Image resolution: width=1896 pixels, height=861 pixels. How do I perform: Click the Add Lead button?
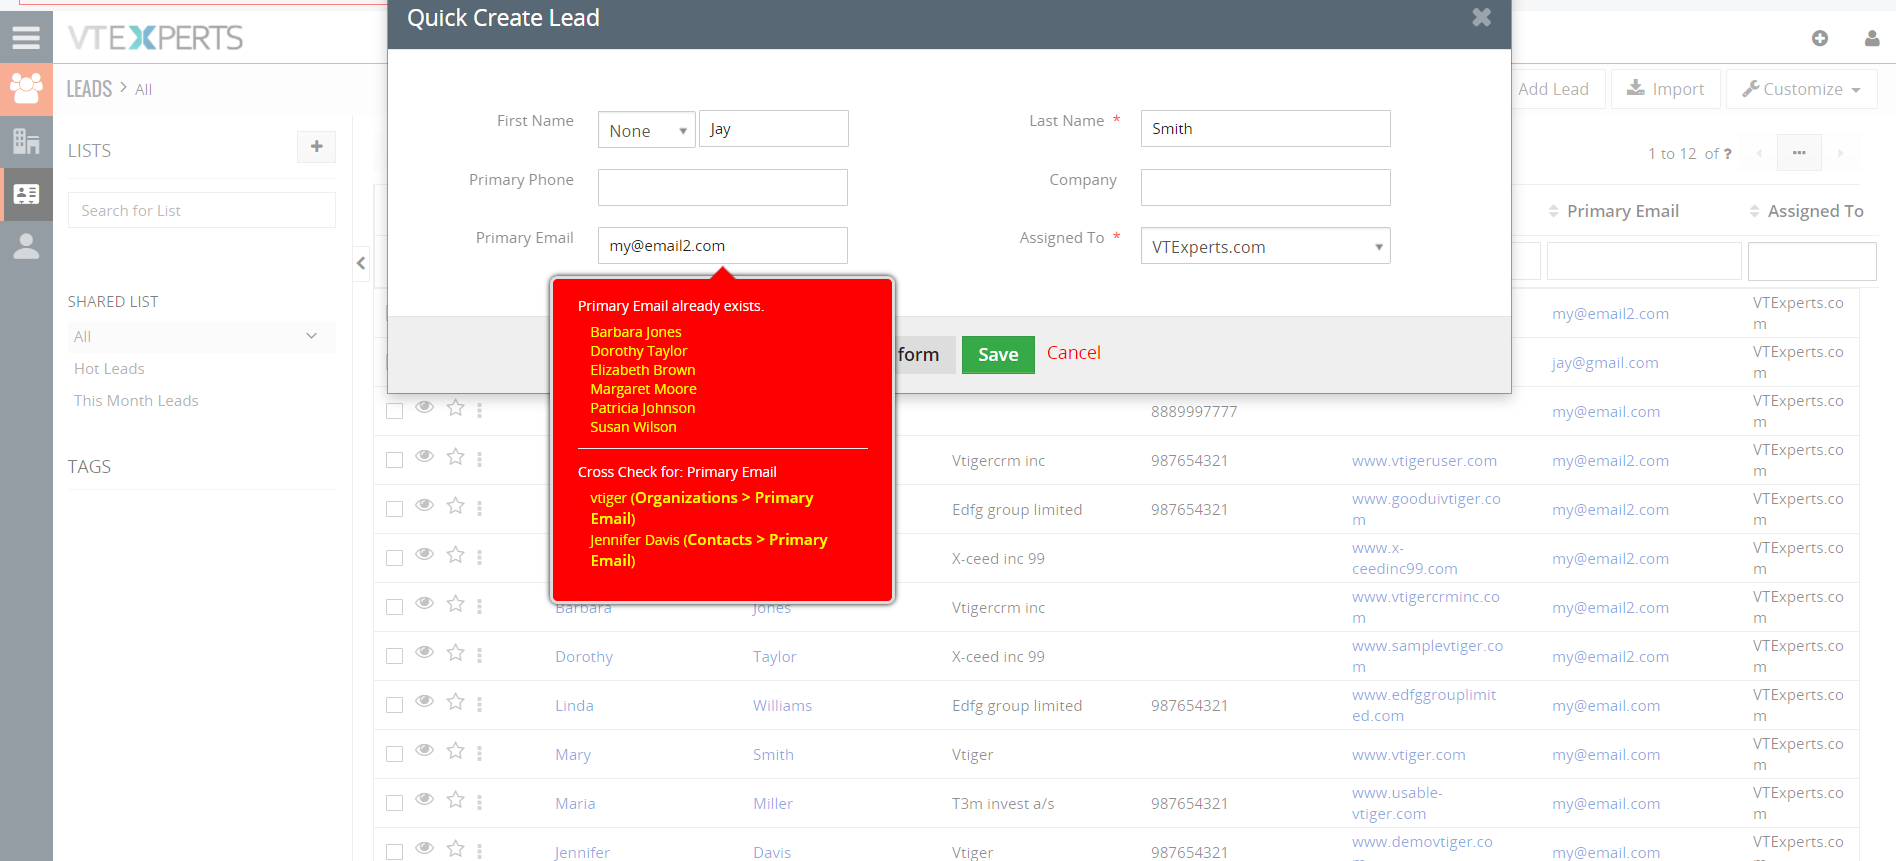coord(1553,89)
